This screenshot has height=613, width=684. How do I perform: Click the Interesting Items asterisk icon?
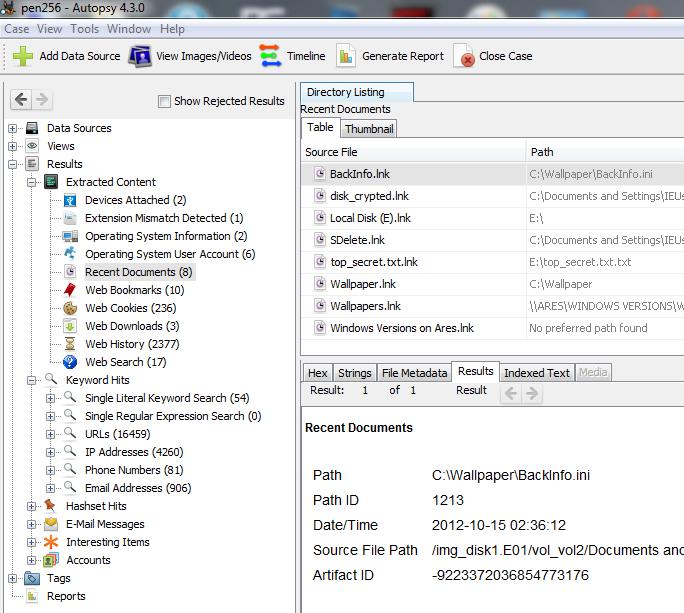tap(51, 542)
